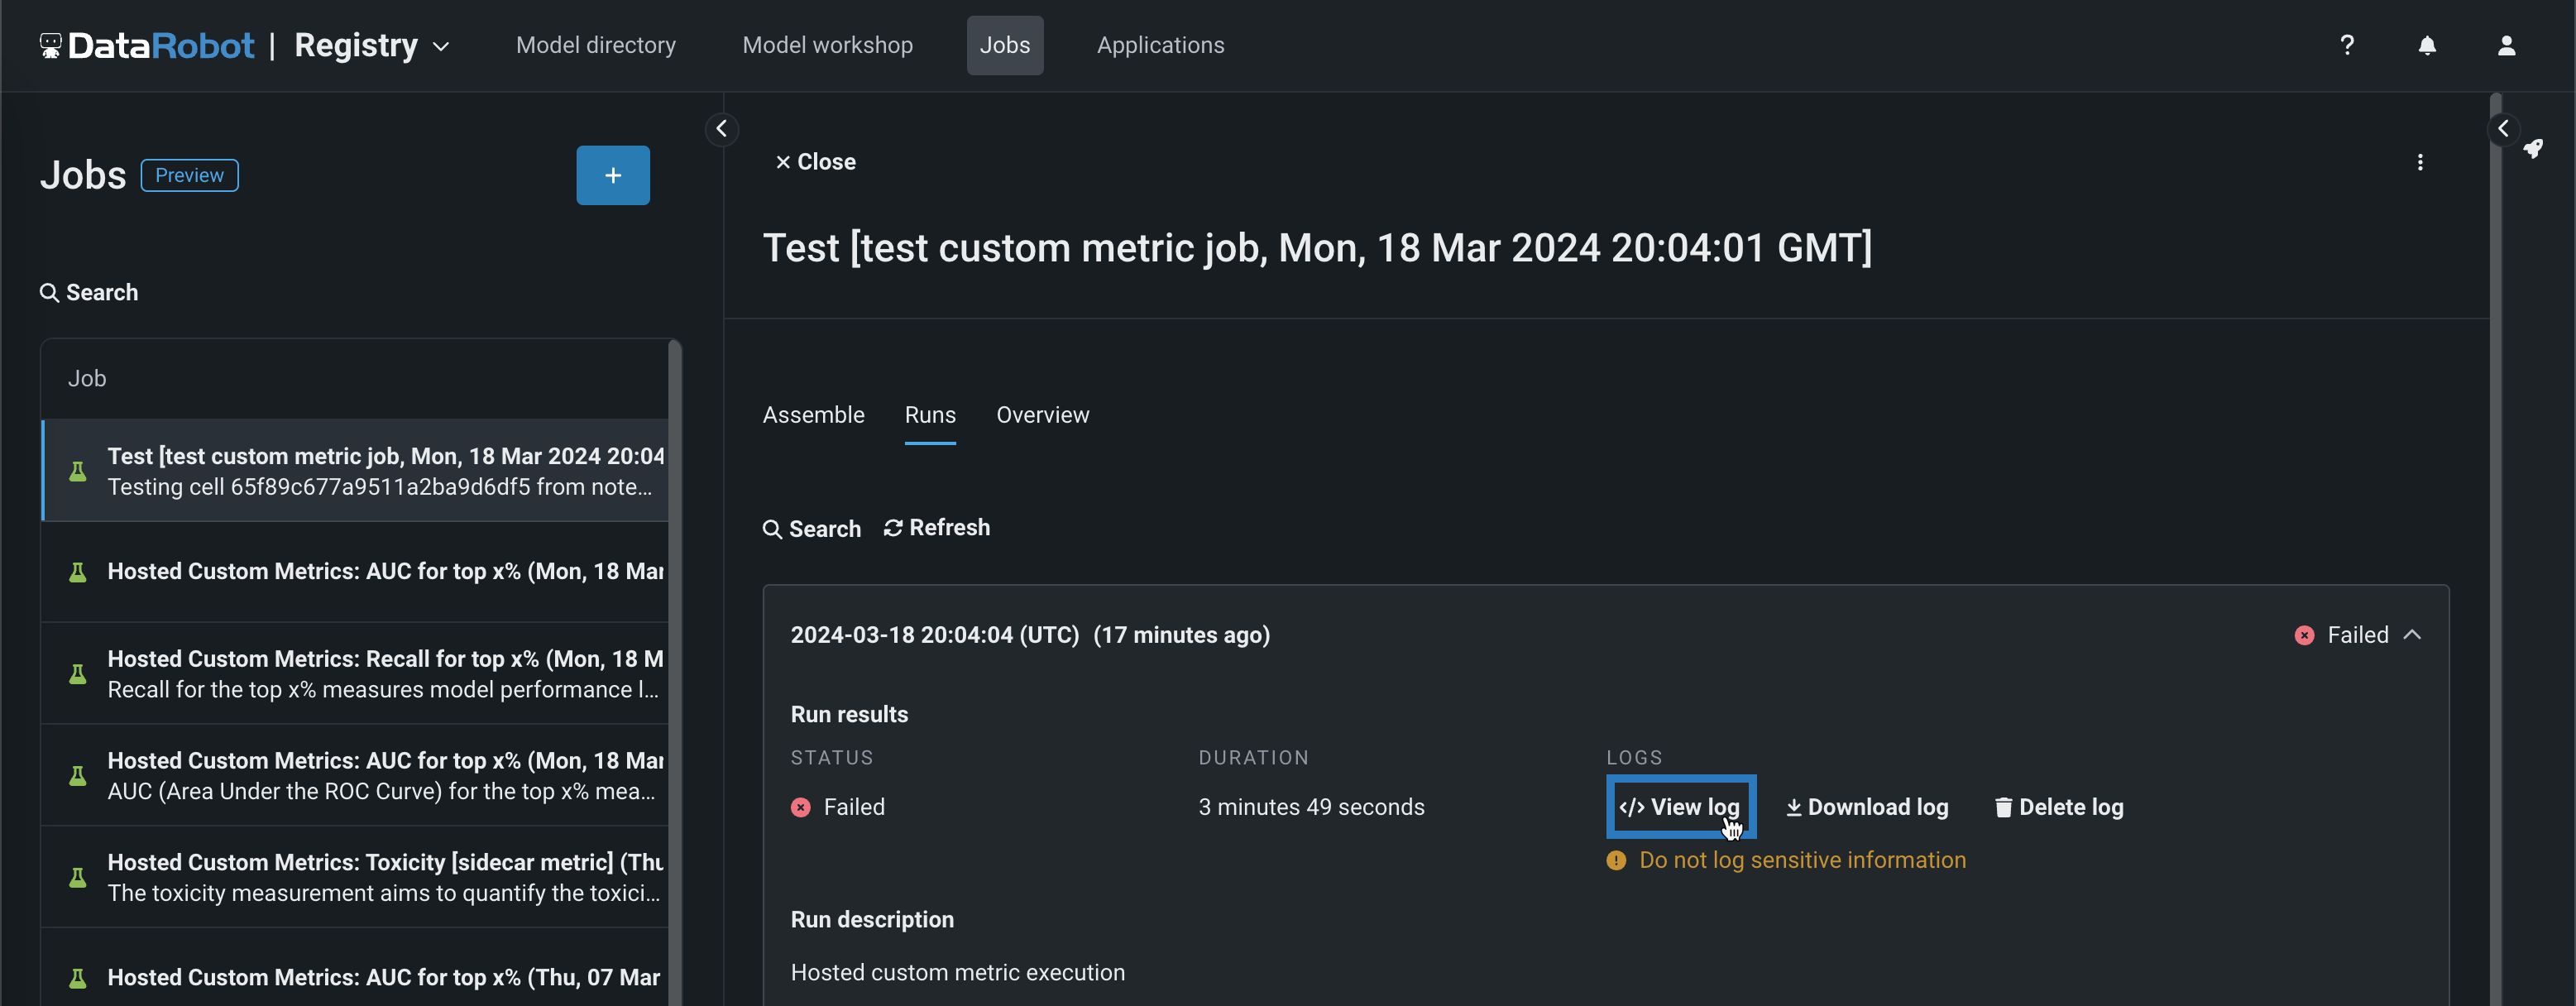Switch to the Overview tab
Viewport: 2576px width, 1006px height.
pos(1042,415)
